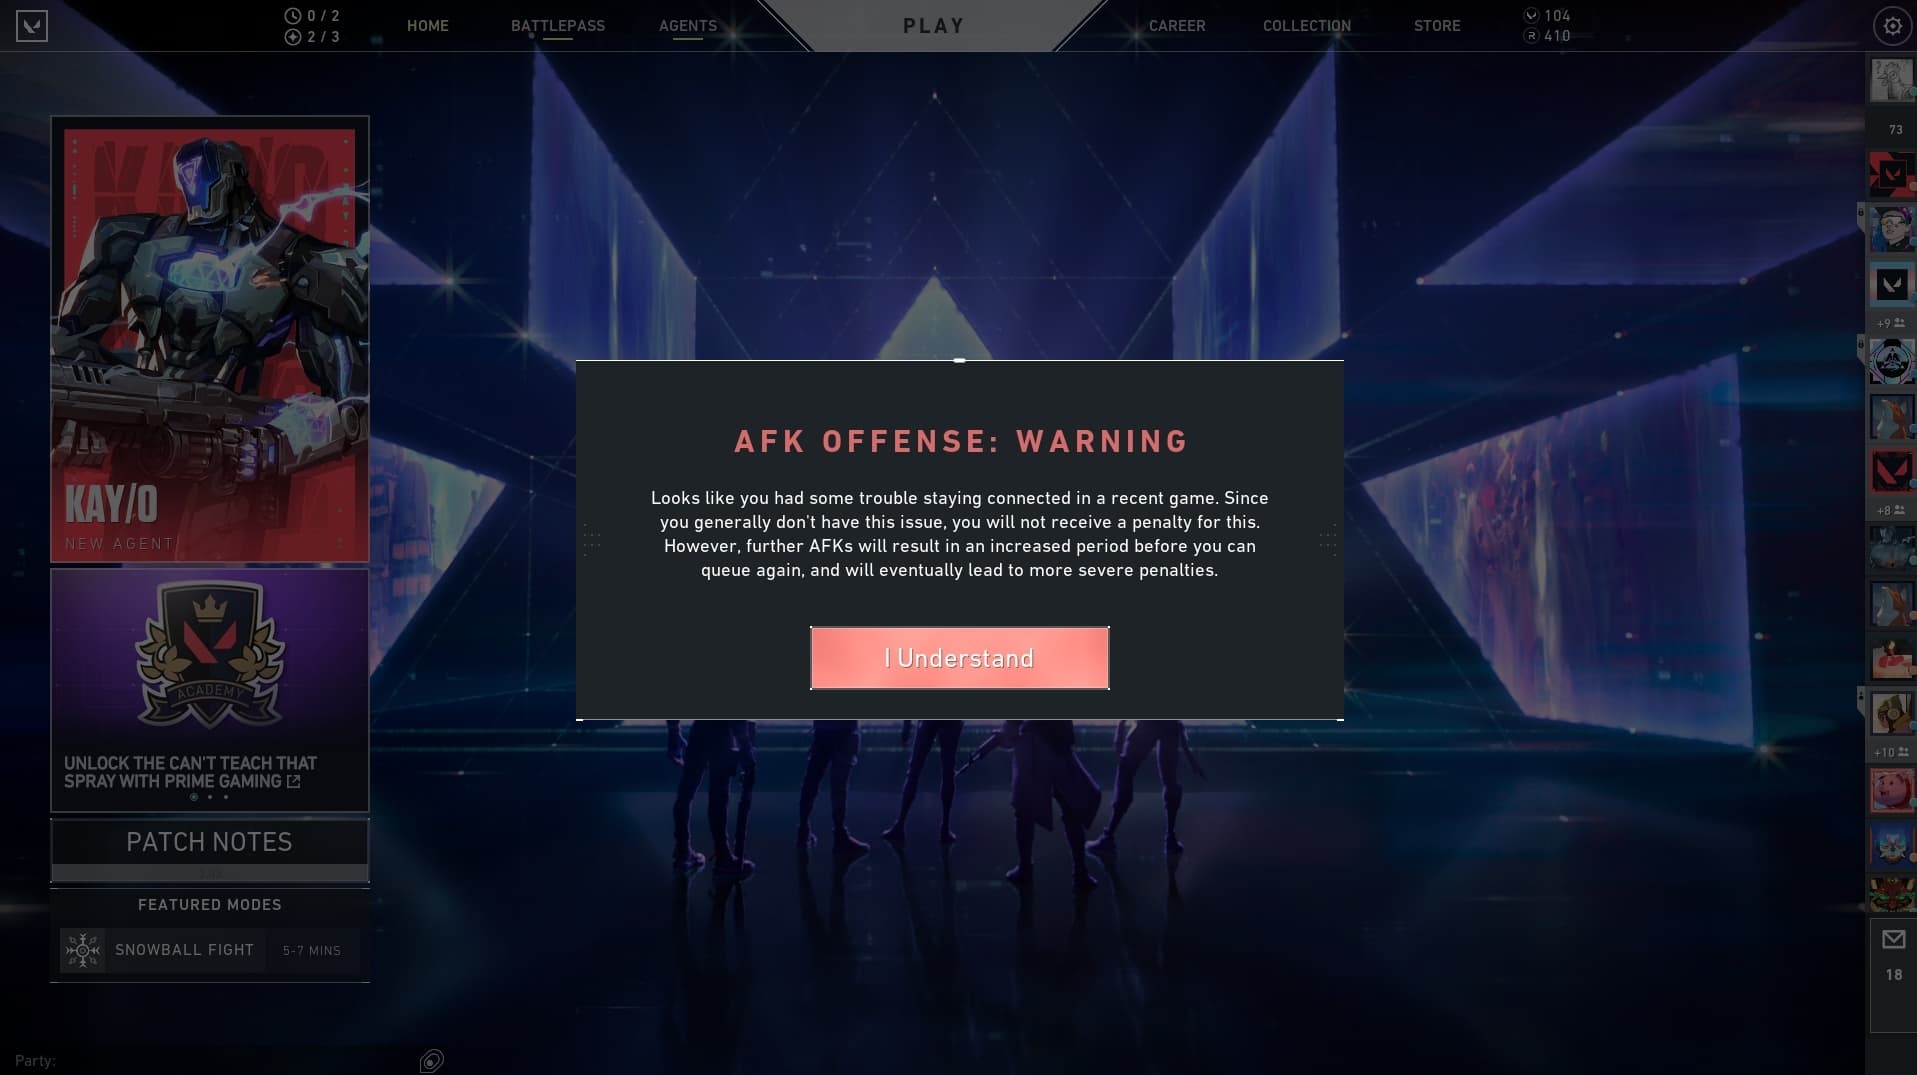The height and width of the screenshot is (1075, 1917).
Task: Click the Valorant Points icon beside 104
Action: 1531,16
